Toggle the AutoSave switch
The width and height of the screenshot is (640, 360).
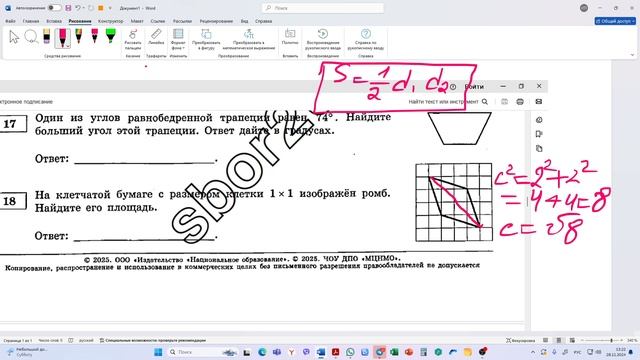click(x=54, y=8)
